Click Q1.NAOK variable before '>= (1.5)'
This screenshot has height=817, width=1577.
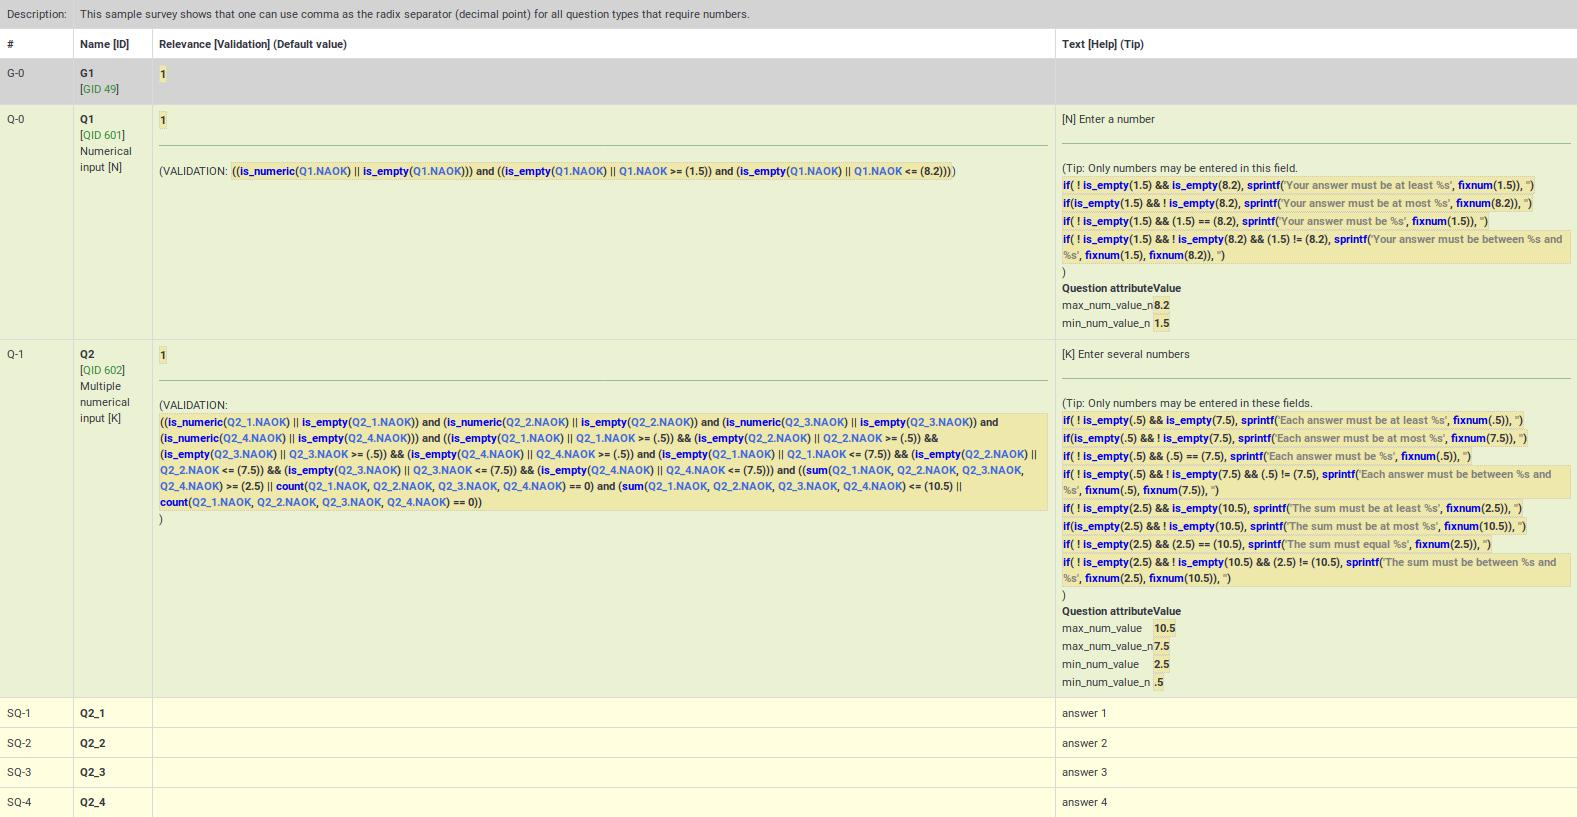tap(642, 171)
